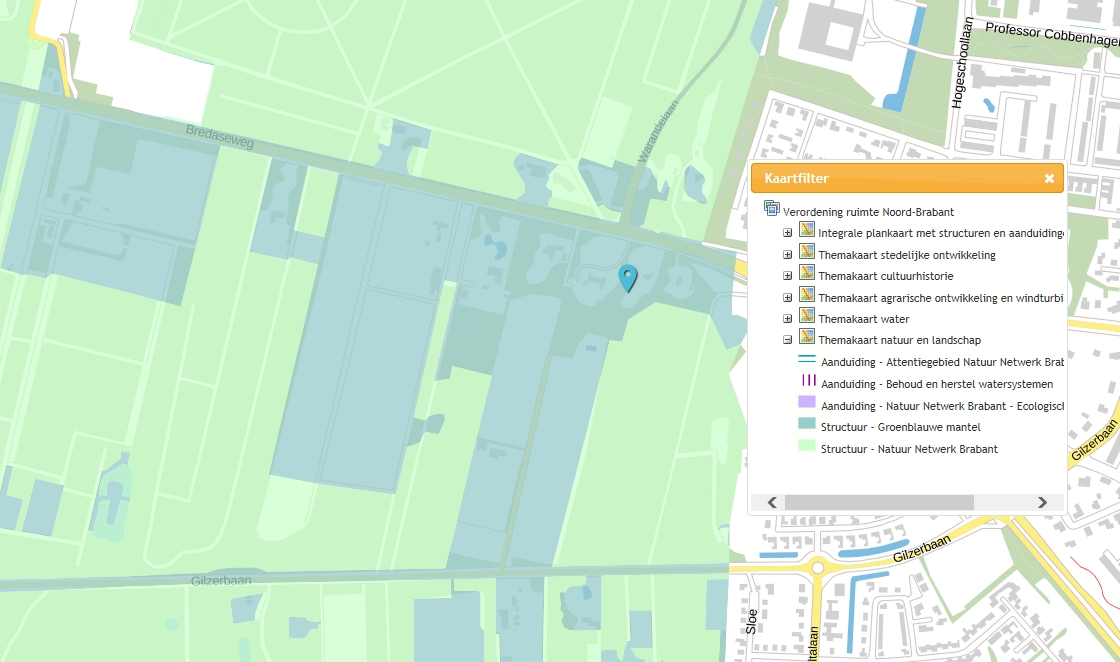Expand the Themakaart cultuurhistorie node
This screenshot has height=662, width=1120.
(787, 276)
